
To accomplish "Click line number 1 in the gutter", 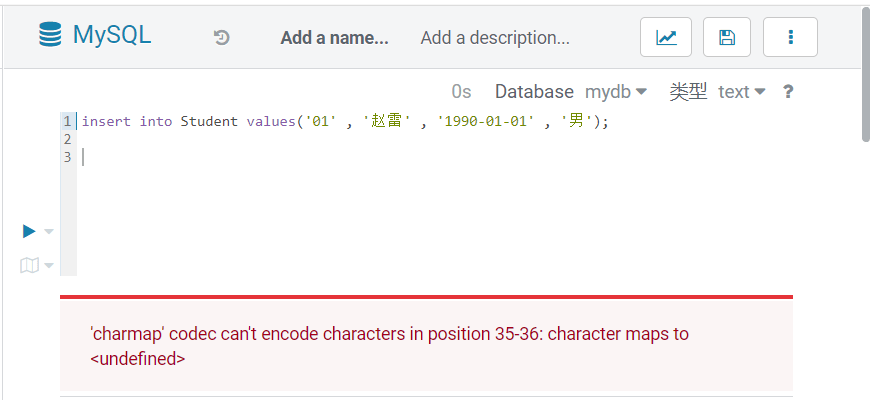I will click(x=67, y=121).
